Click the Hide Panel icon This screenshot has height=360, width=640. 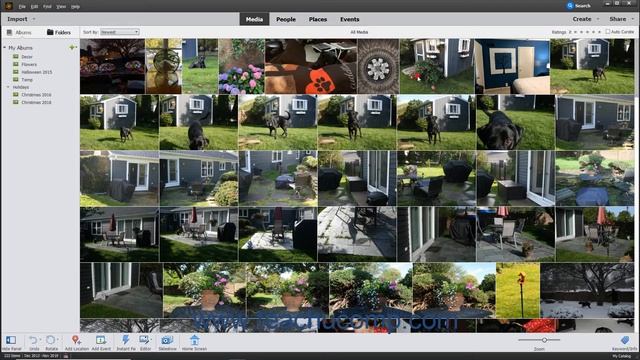(11, 340)
